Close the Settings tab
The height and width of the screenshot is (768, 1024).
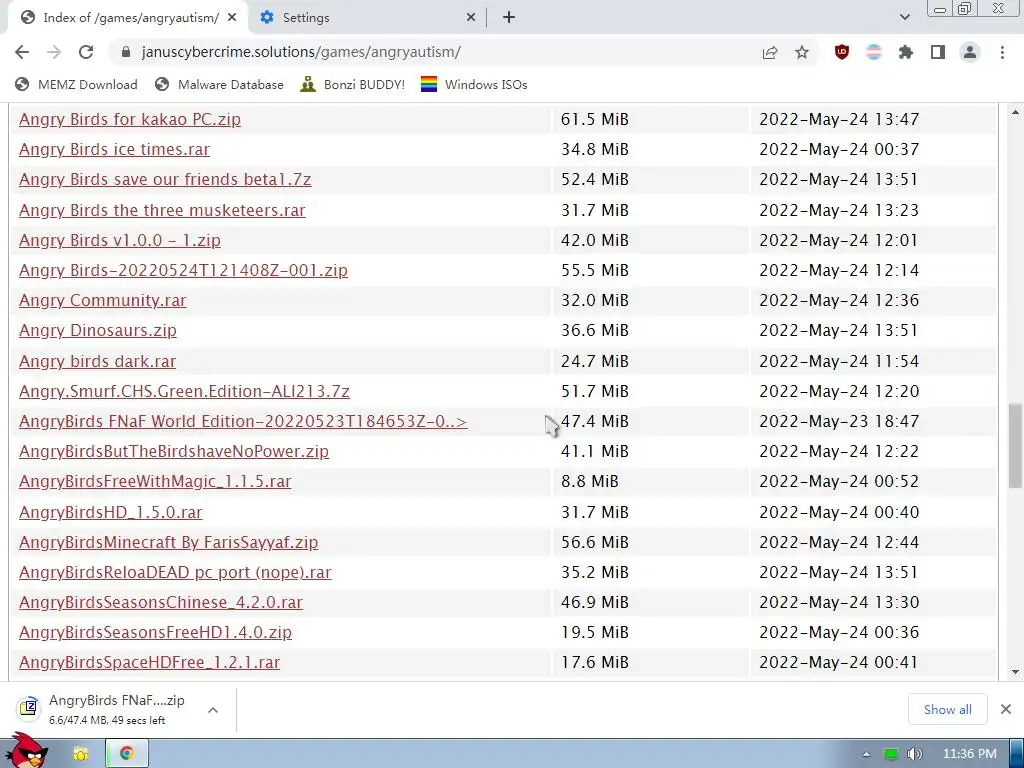click(x=471, y=18)
